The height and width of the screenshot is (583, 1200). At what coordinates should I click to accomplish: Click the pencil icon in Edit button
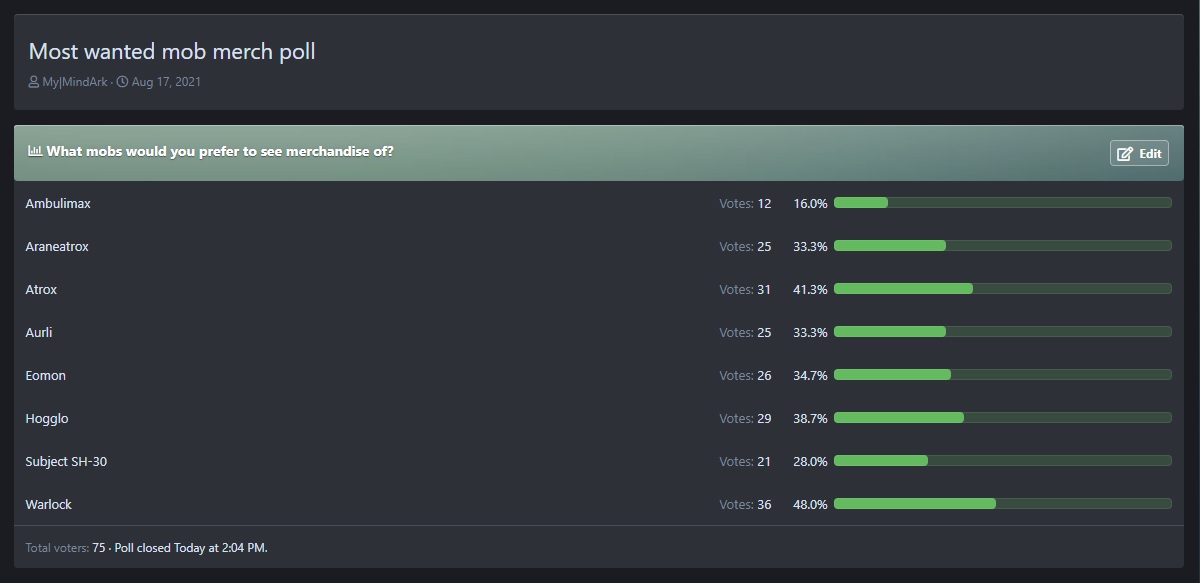(1125, 153)
